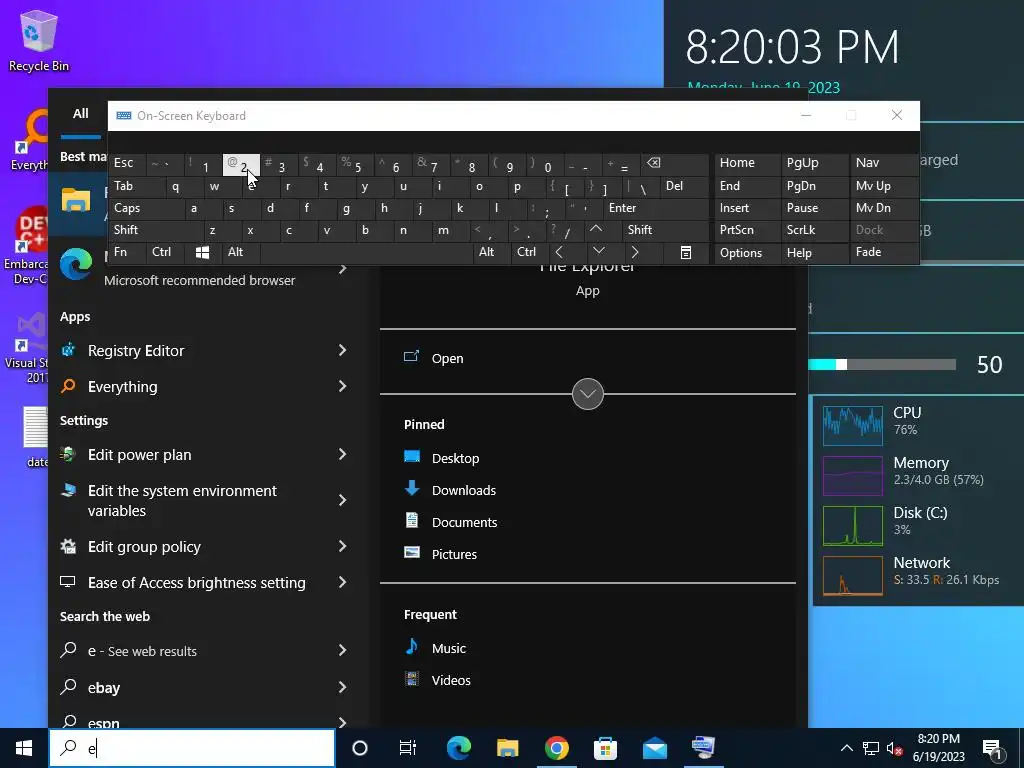Viewport: 1024px width, 768px height.
Task: Toggle the right Ctrl key
Action: [x=530, y=253]
